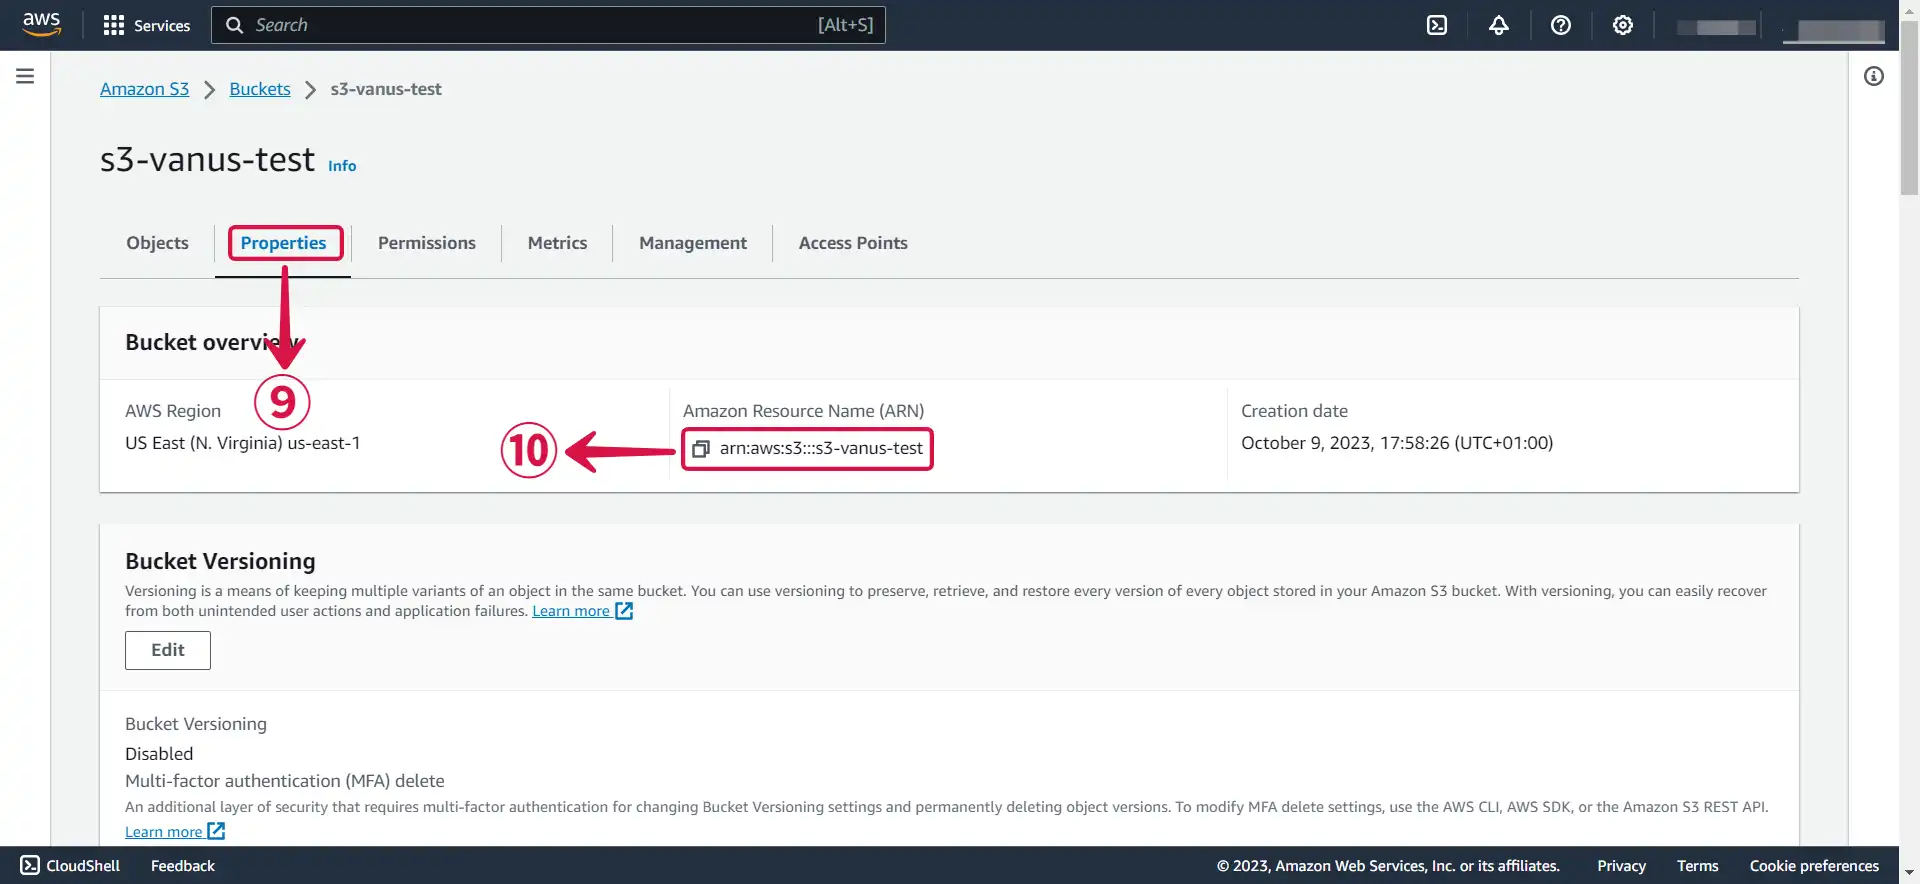Launch CloudShell from top toolbar icon
The height and width of the screenshot is (884, 1920).
tap(1437, 25)
